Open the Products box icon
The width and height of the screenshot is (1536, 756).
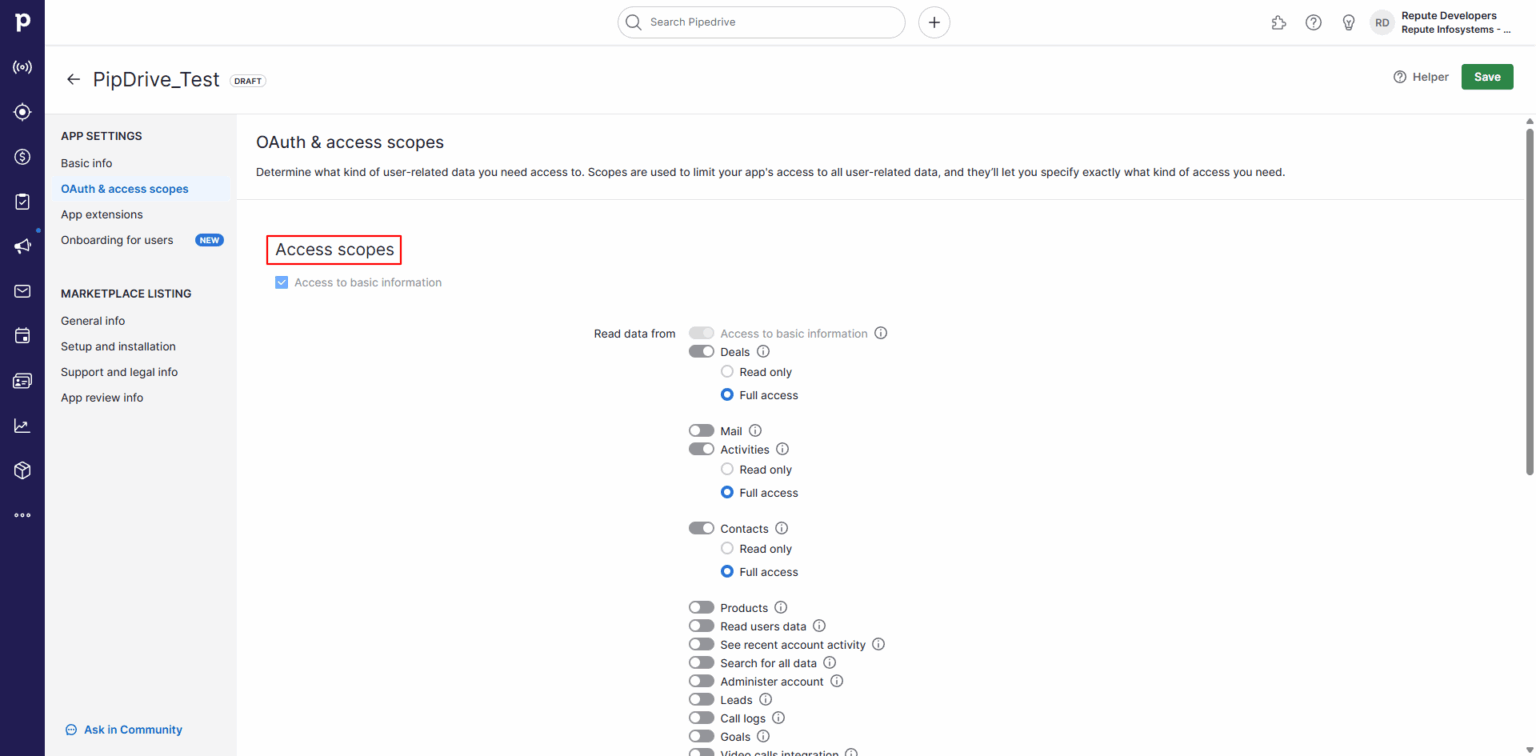[22, 470]
